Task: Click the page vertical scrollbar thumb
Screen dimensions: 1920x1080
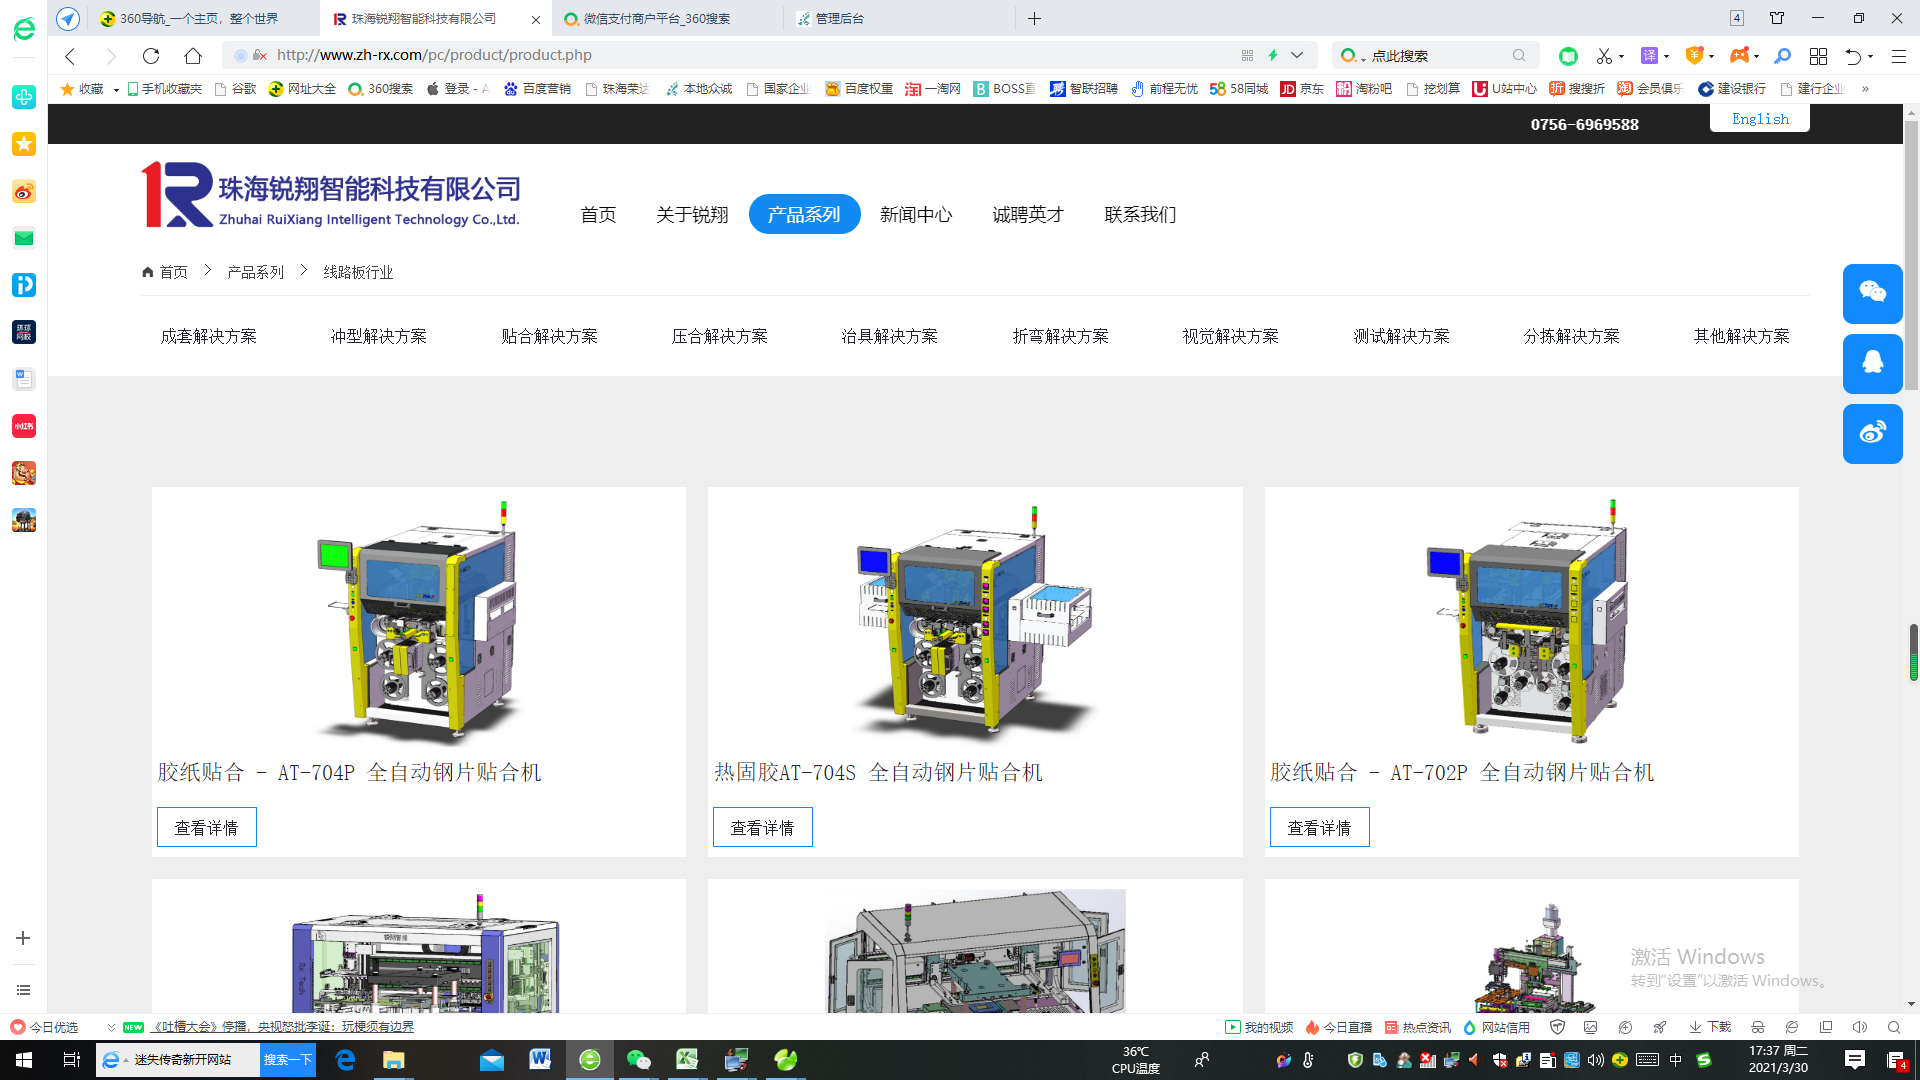Action: 1911,255
